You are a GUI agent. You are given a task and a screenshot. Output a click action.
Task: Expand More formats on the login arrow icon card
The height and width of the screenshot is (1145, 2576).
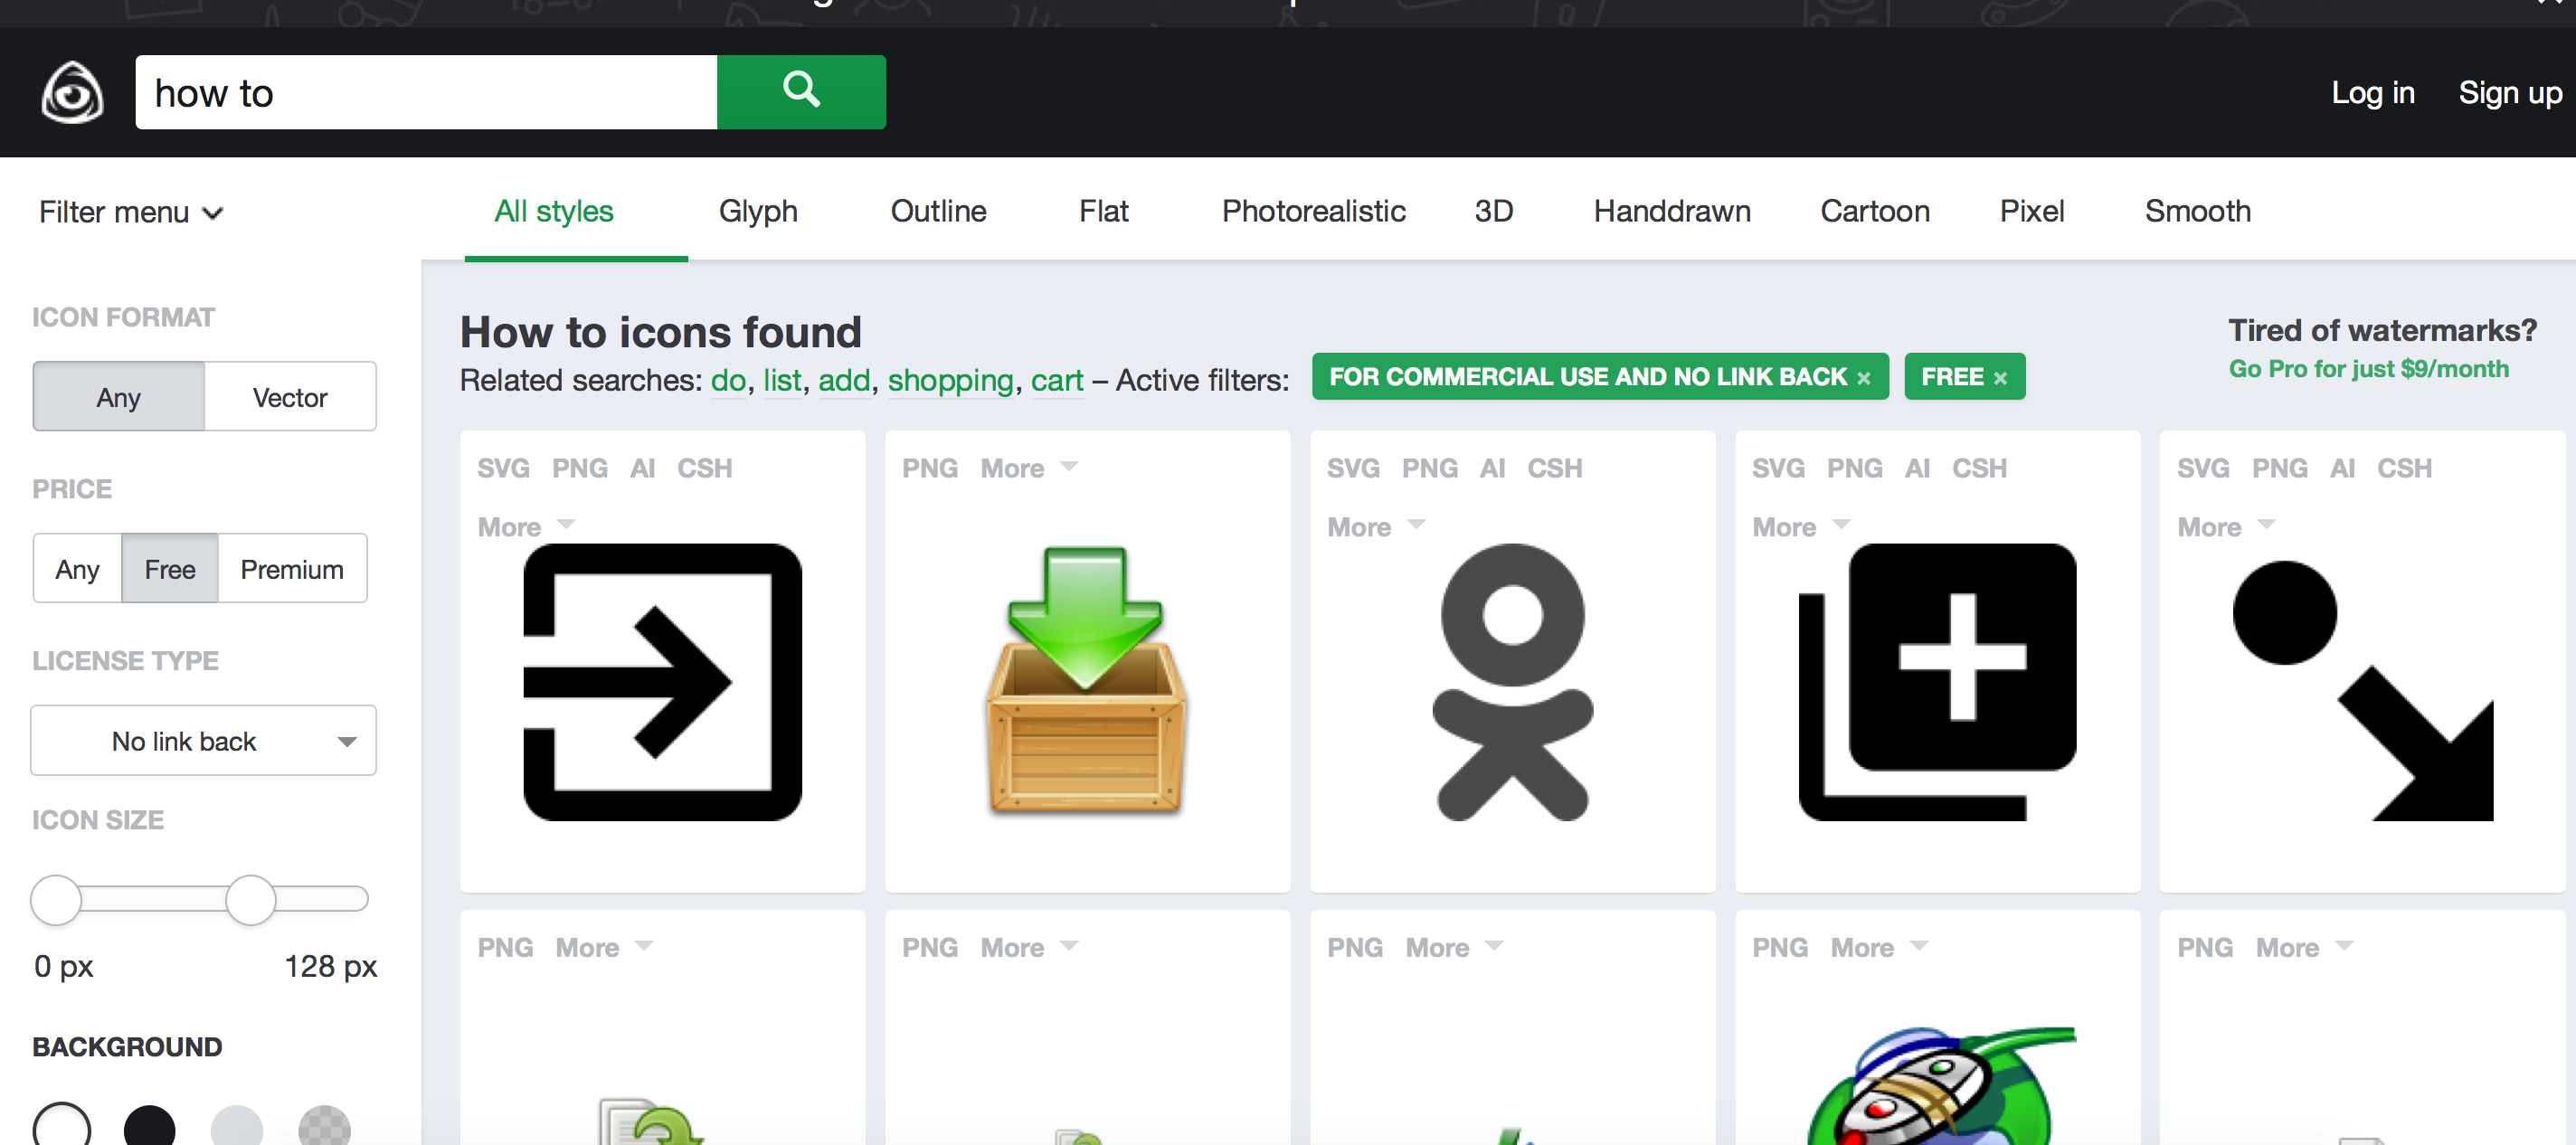527,527
